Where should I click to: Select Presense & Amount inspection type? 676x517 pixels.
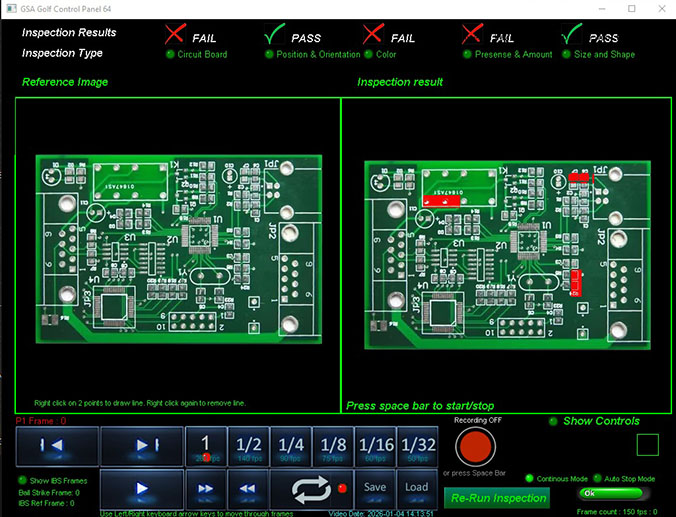click(x=467, y=55)
